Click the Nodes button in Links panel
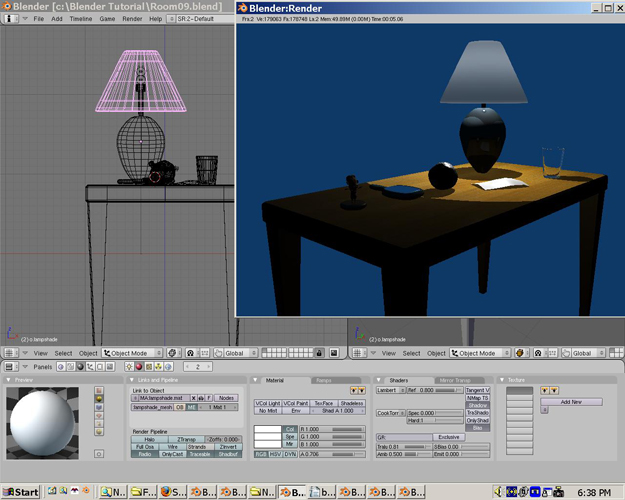The width and height of the screenshot is (625, 500). tap(227, 398)
